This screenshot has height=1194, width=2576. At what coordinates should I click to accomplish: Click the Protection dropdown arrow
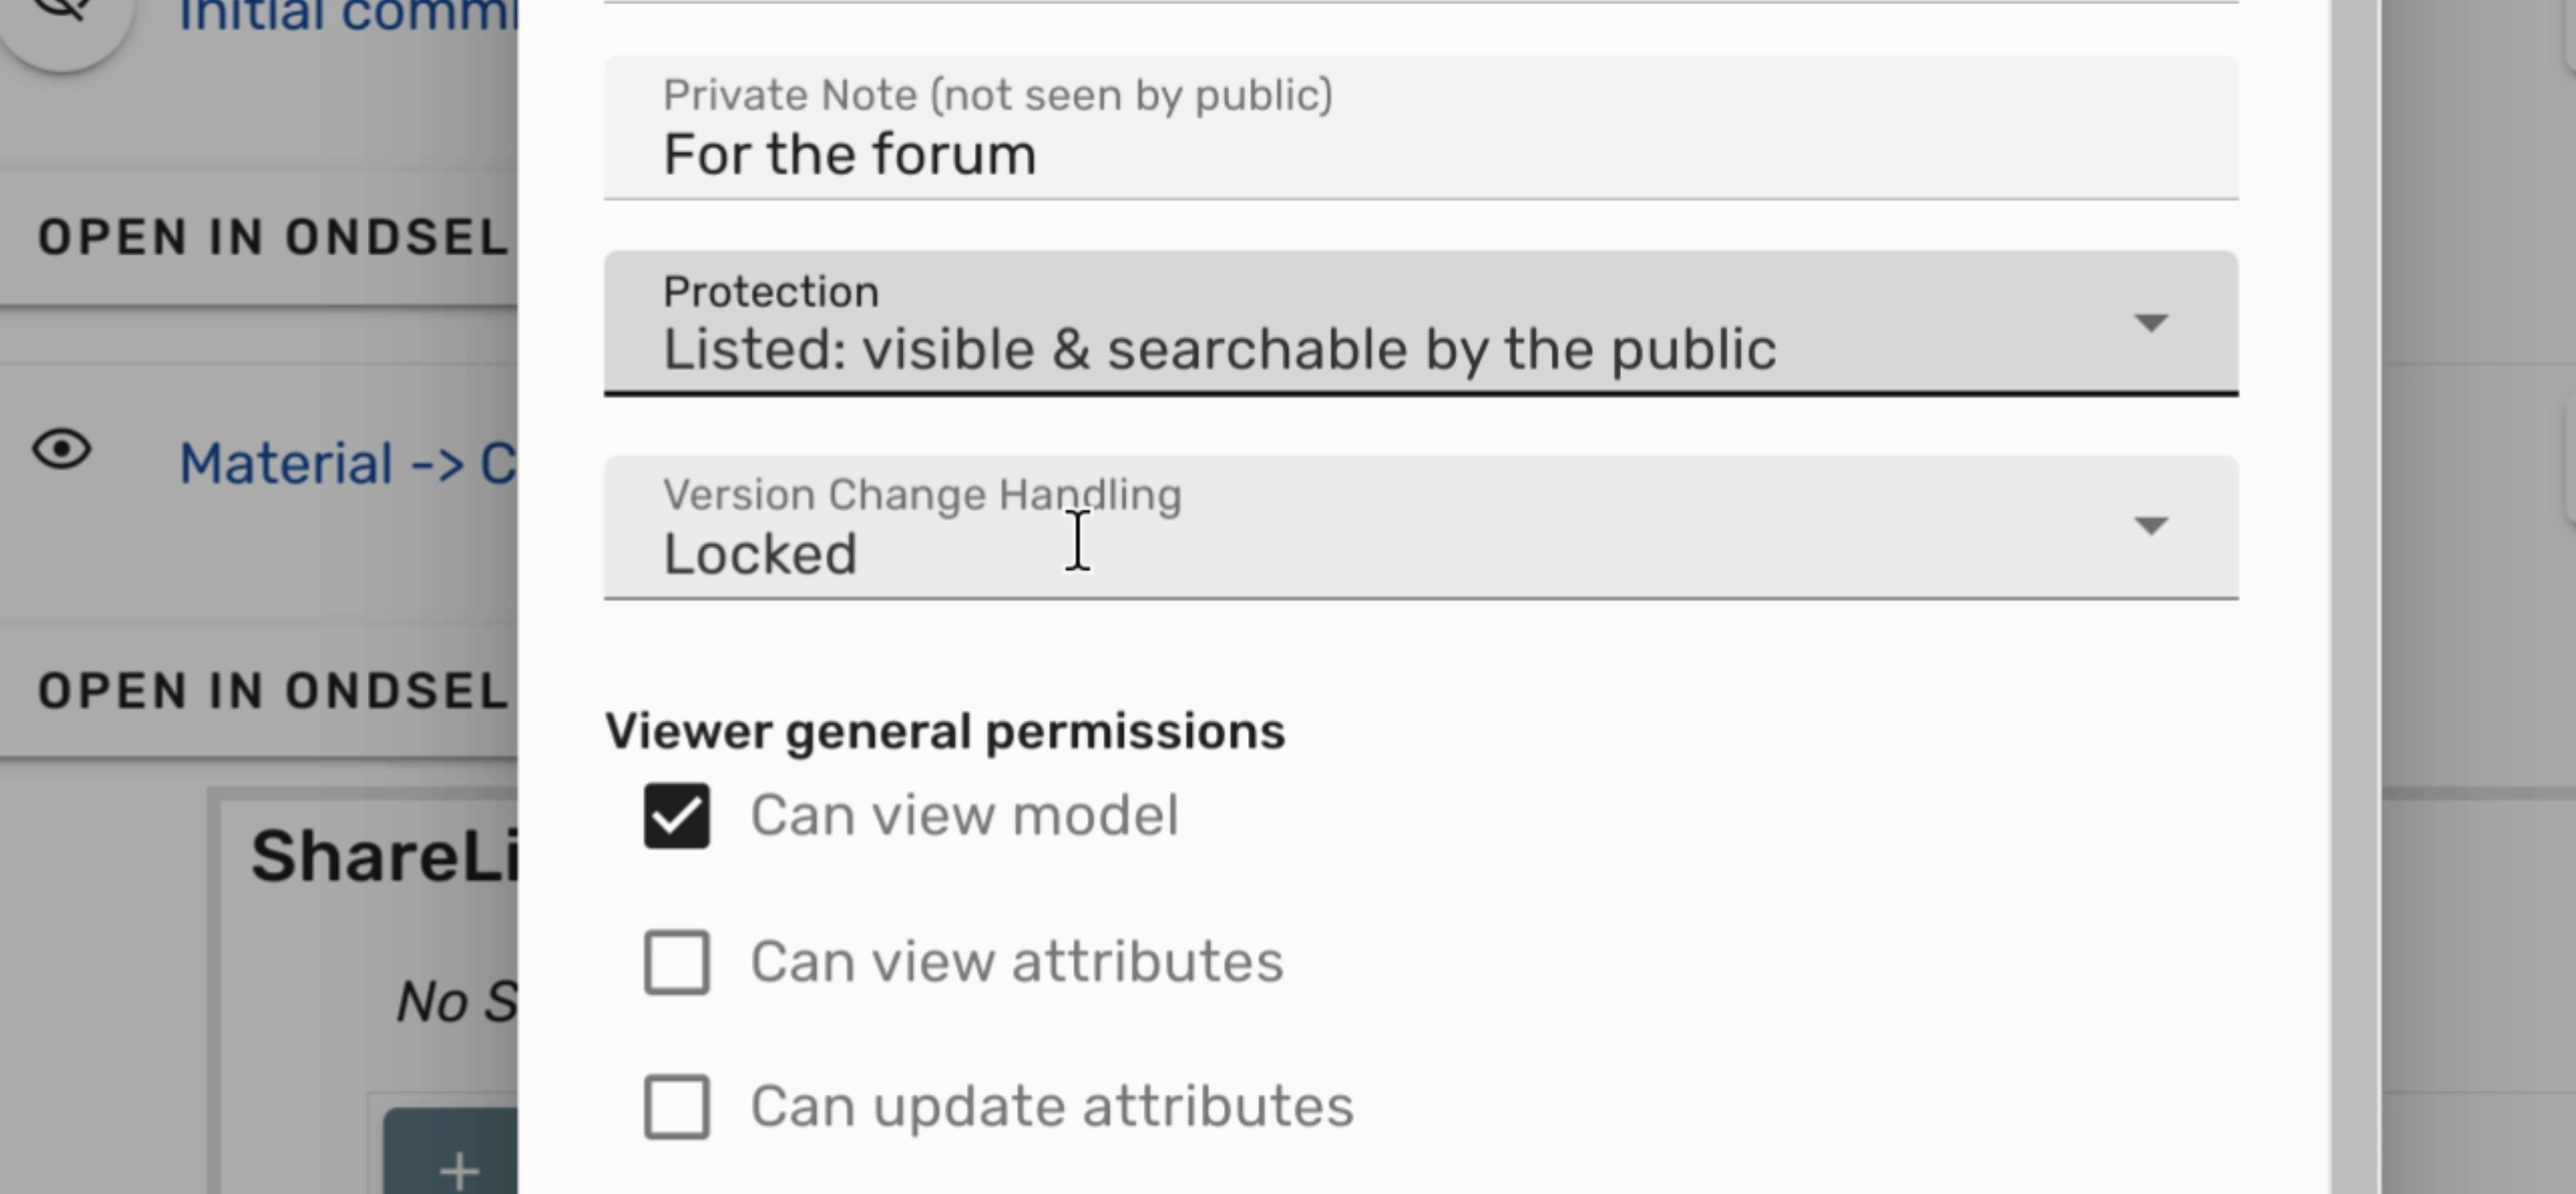coord(2150,323)
